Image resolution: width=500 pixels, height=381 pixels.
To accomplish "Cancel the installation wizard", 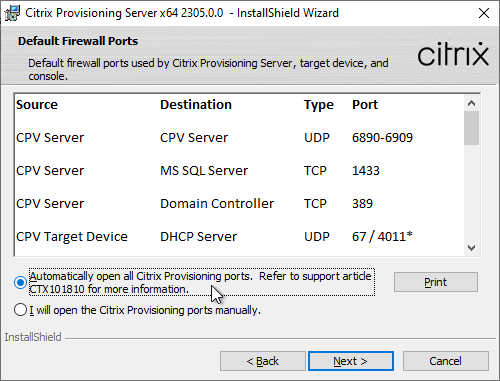I will pyautogui.click(x=446, y=361).
